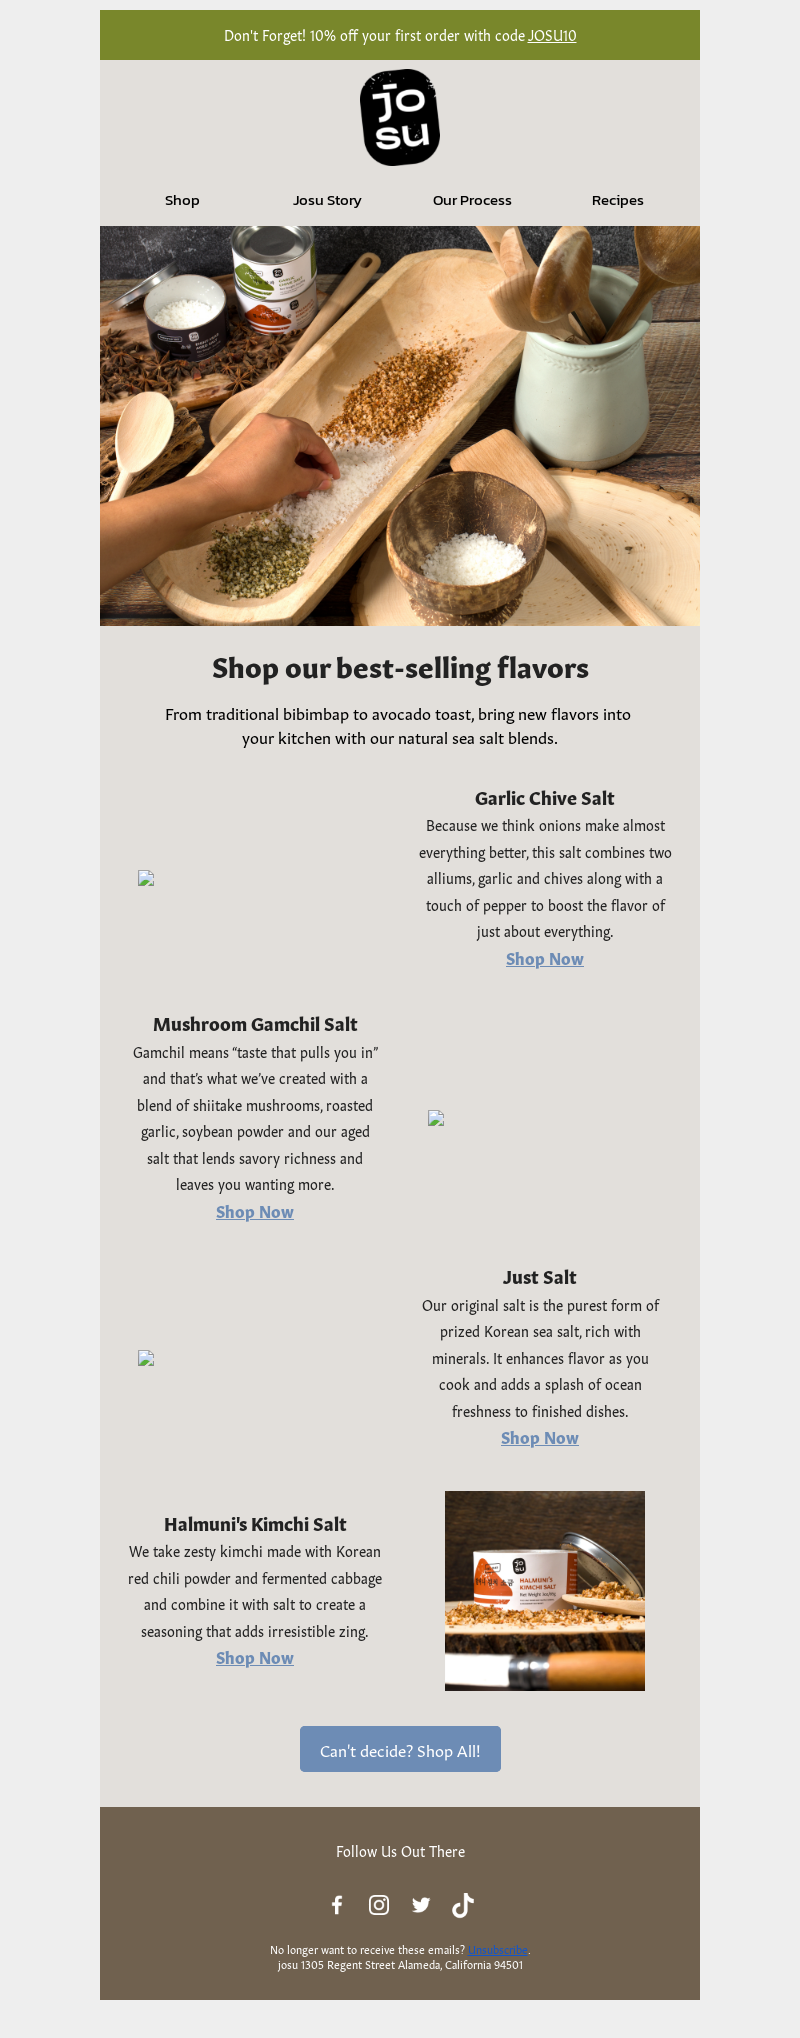
Task: Click the Josu logo at the top
Action: pyautogui.click(x=400, y=117)
